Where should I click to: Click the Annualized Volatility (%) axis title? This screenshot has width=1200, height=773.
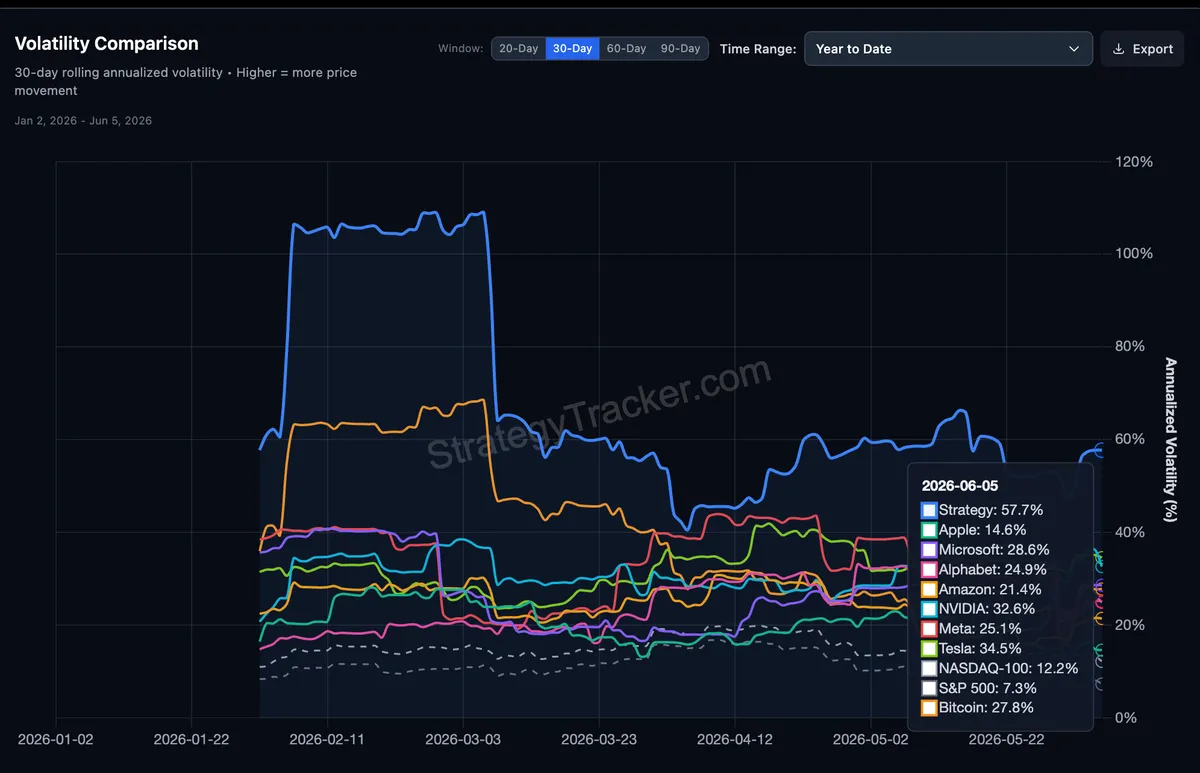[x=1171, y=440]
